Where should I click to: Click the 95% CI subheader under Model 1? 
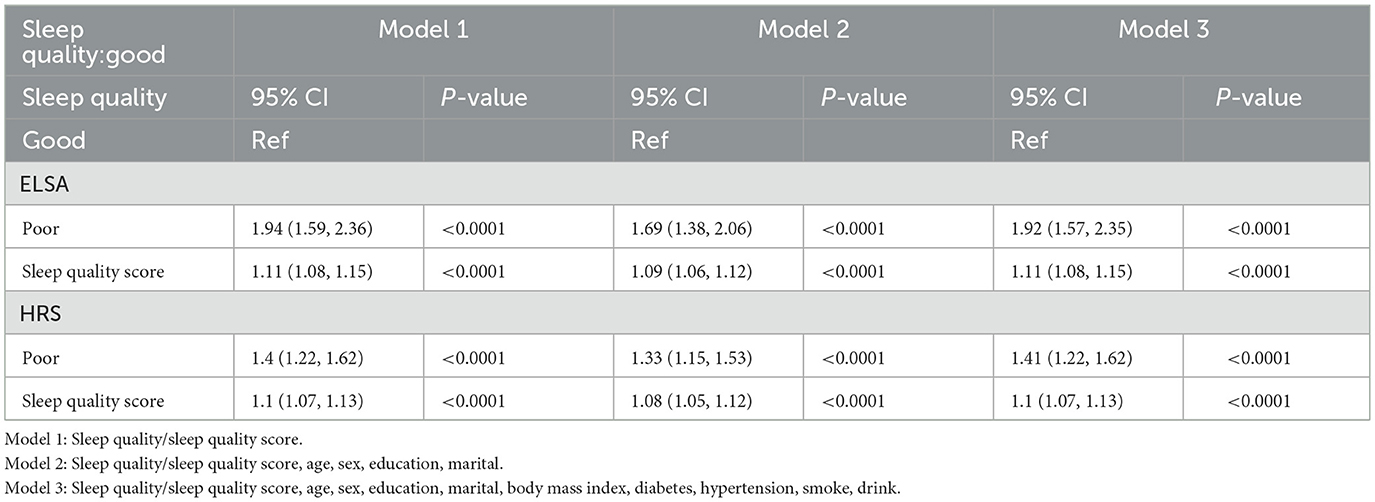[x=291, y=98]
